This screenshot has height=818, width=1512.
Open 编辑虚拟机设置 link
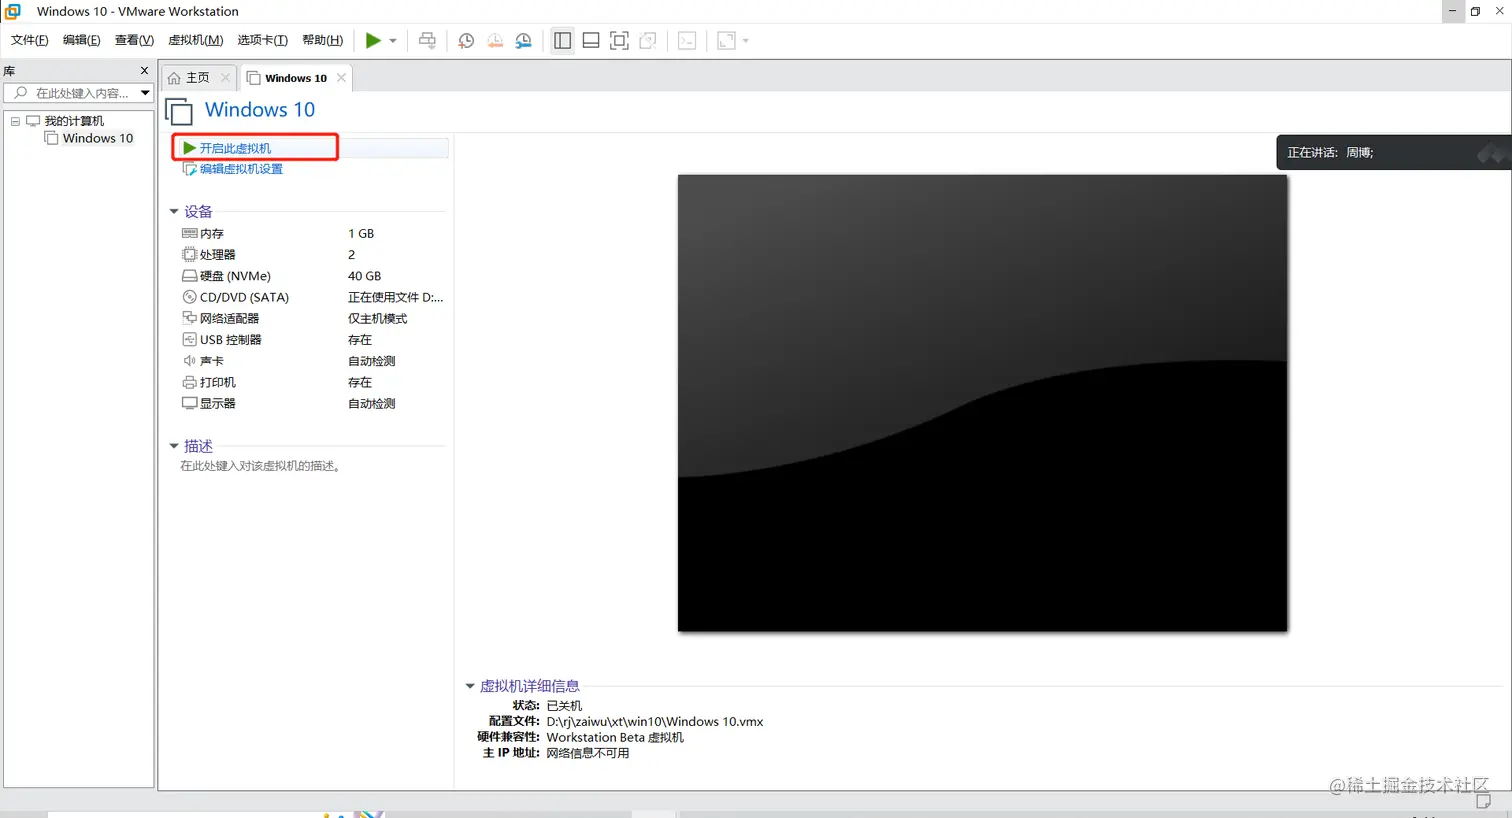tap(241, 169)
